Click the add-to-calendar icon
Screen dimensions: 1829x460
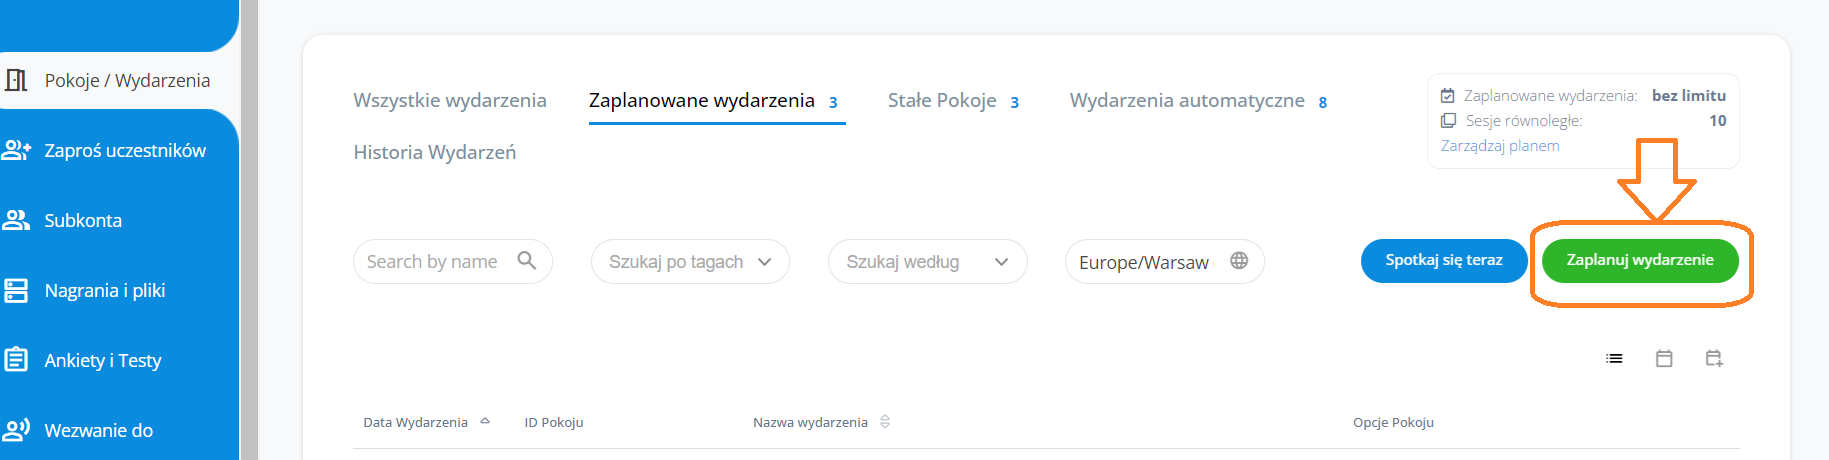coord(1714,359)
